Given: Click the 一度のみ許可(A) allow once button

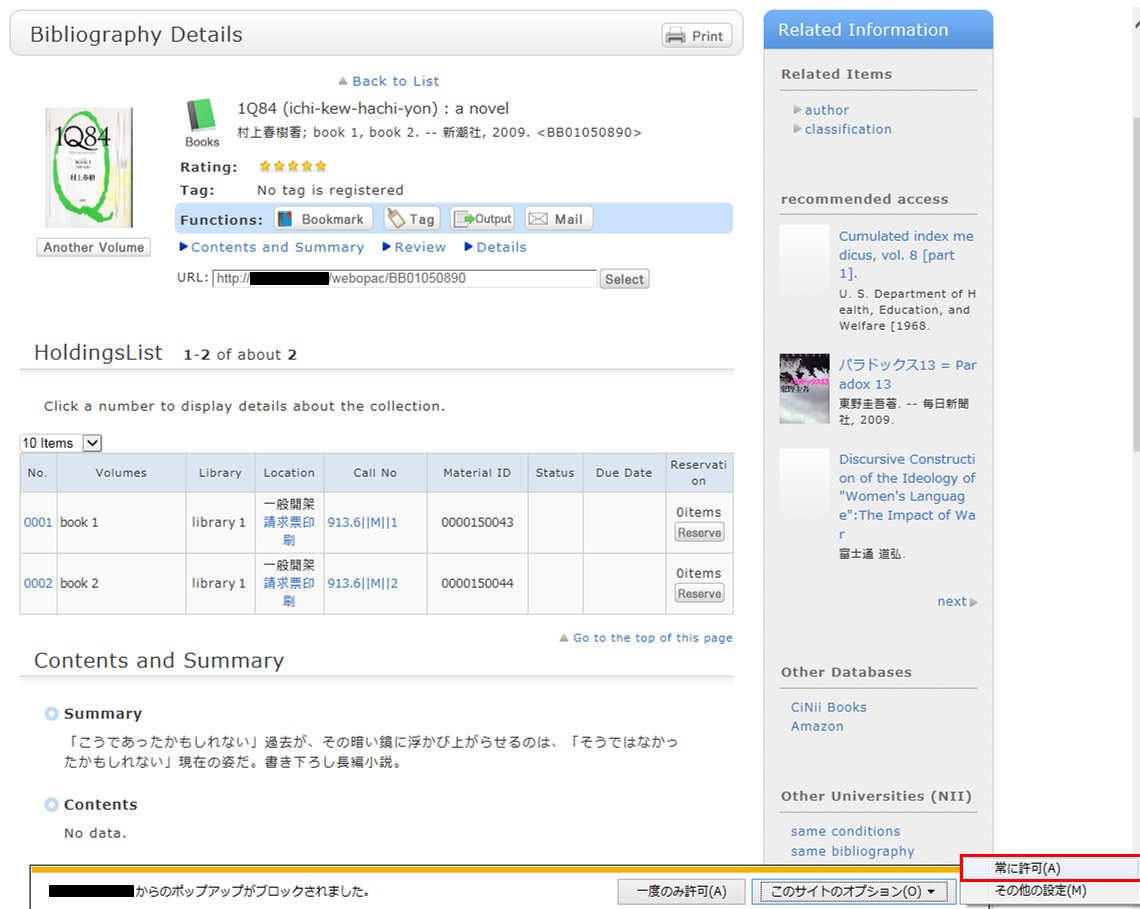Looking at the screenshot, I should 680,891.
